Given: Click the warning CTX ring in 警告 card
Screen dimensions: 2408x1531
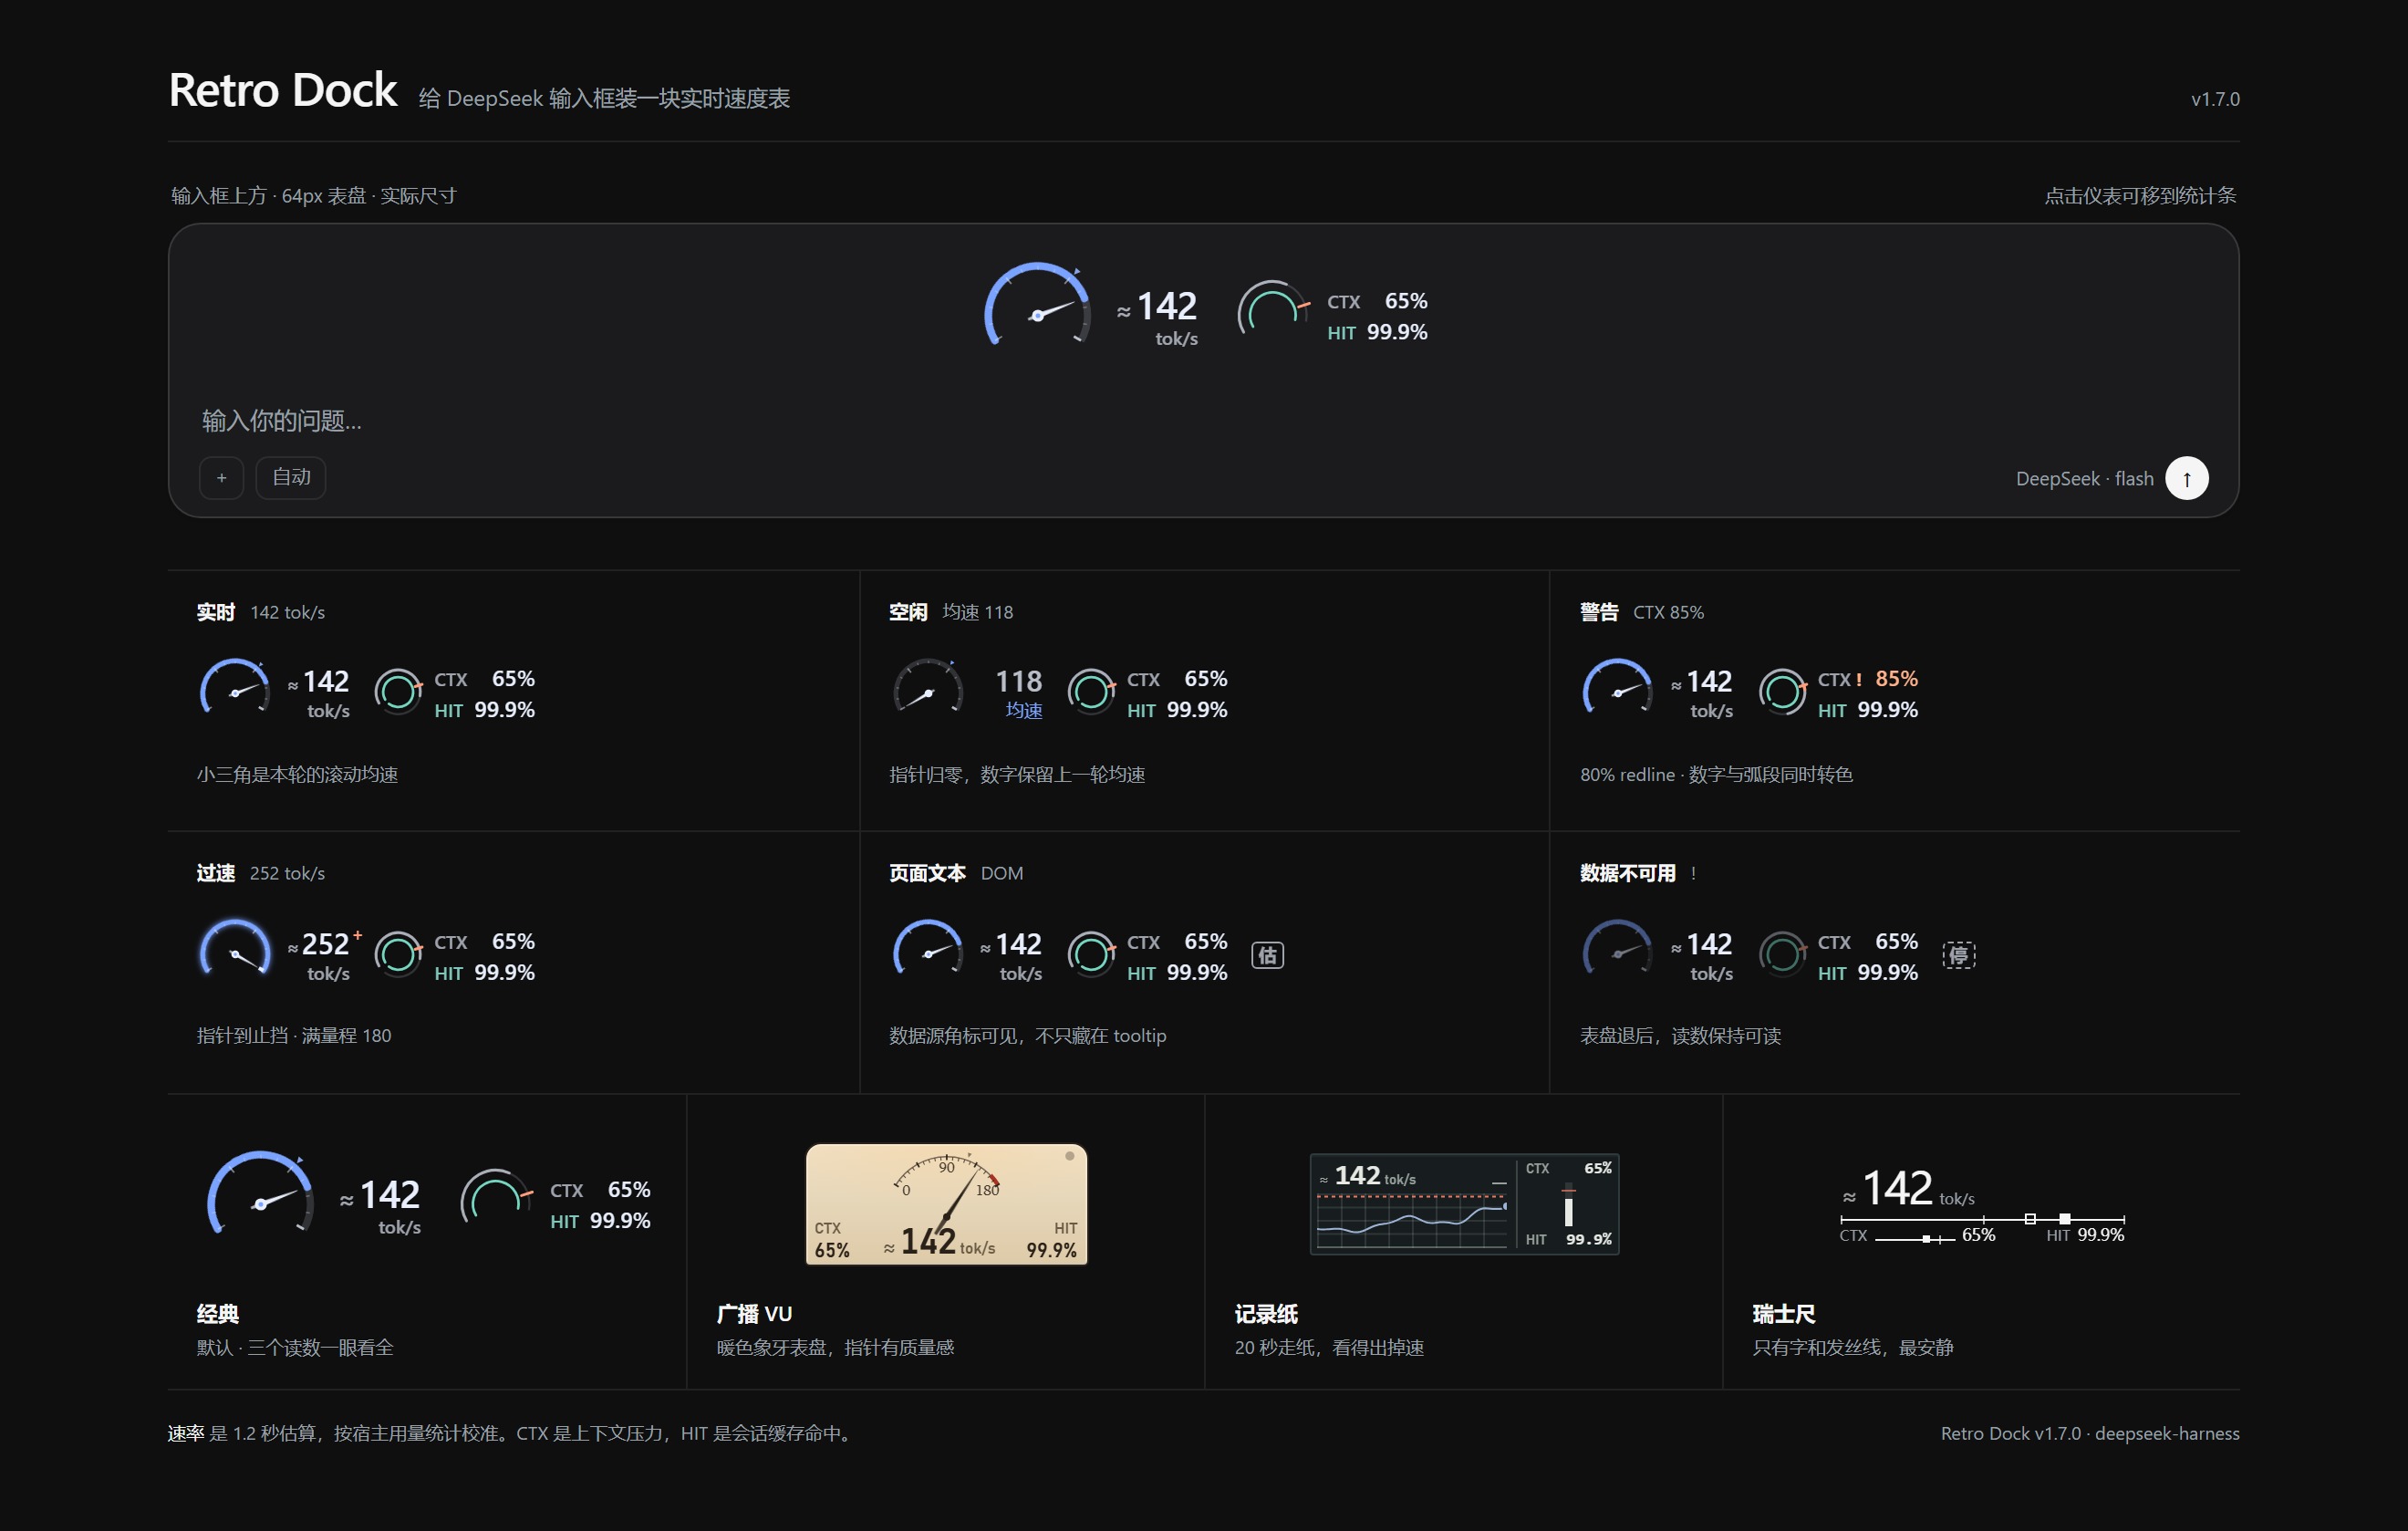Looking at the screenshot, I should [1782, 691].
